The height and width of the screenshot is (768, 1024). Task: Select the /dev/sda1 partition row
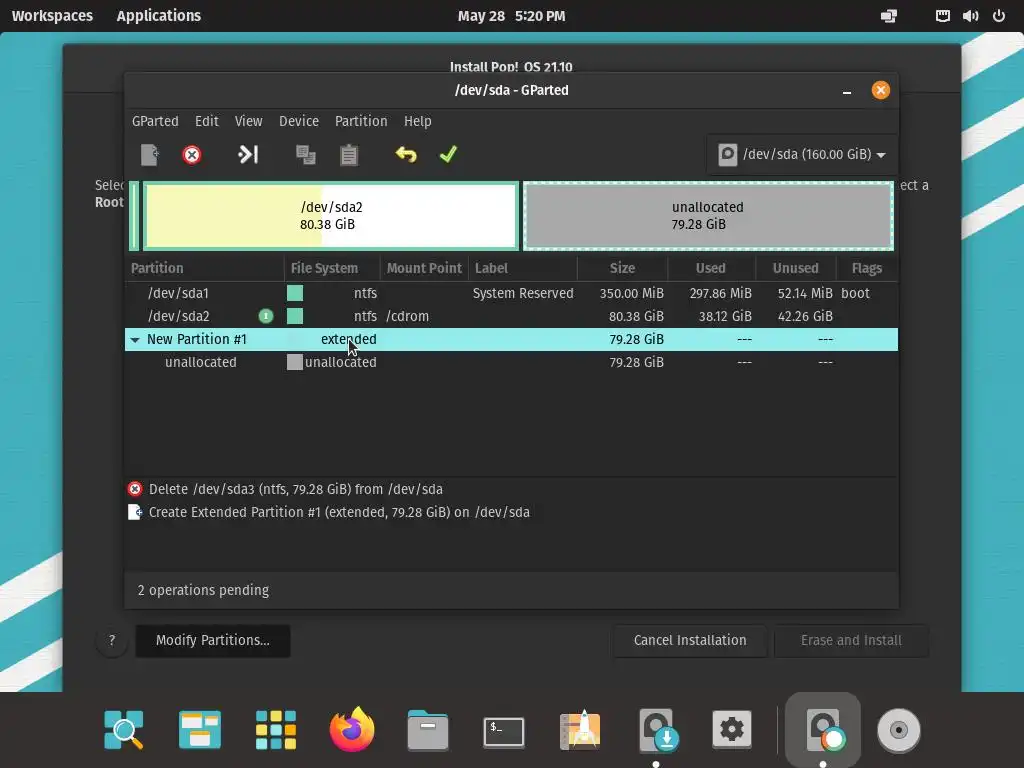[511, 293]
